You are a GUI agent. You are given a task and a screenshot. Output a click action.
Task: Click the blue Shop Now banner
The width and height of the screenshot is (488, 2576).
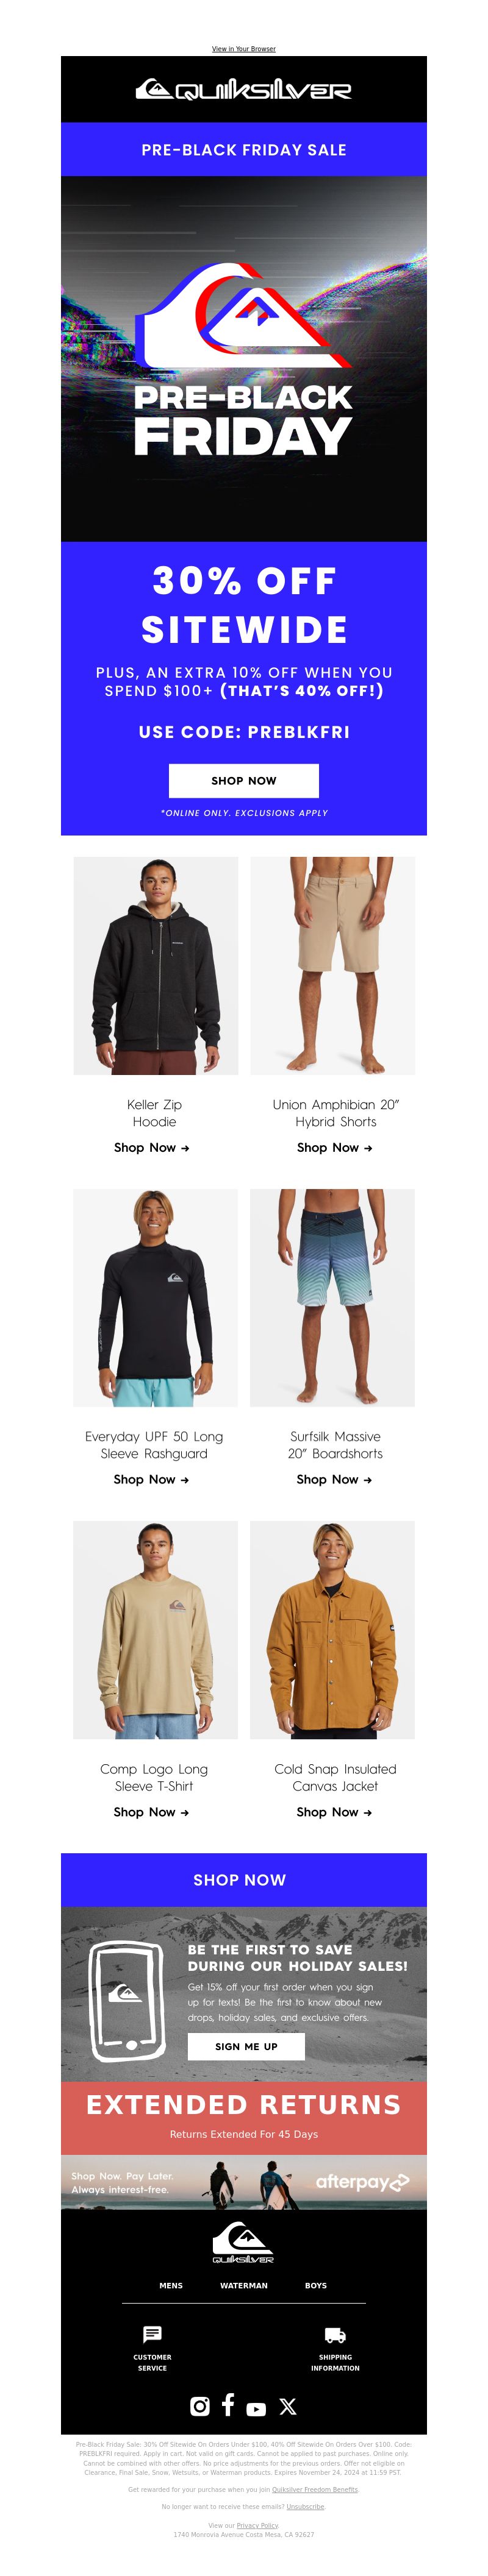click(x=244, y=1879)
